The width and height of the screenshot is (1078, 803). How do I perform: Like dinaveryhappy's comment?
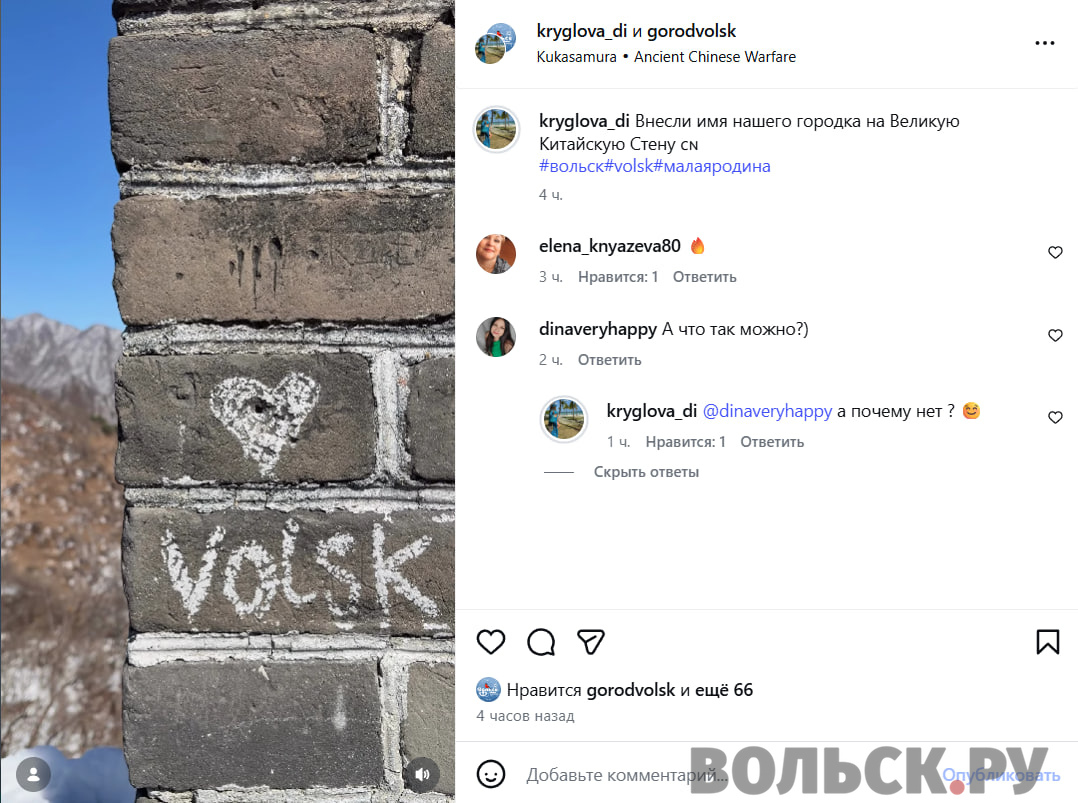click(1055, 336)
